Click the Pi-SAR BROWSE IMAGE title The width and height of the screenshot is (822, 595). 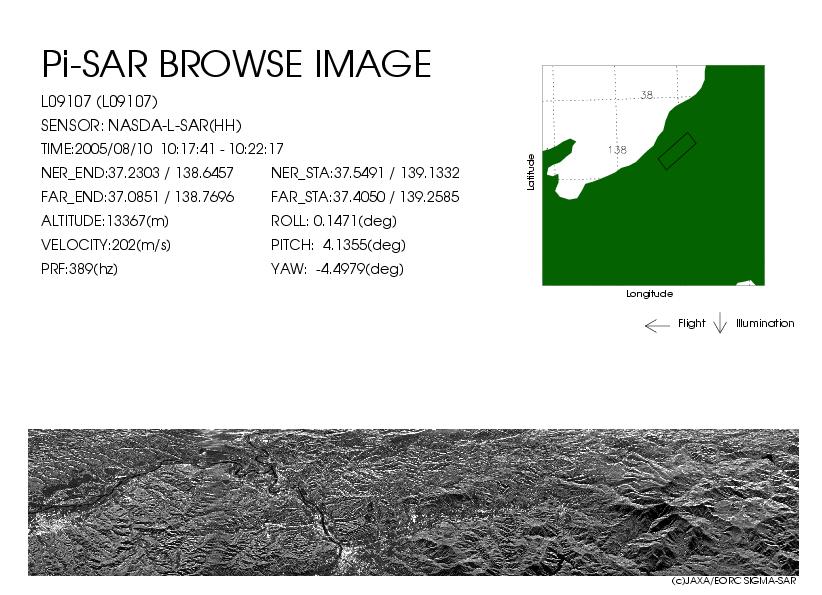(x=236, y=64)
